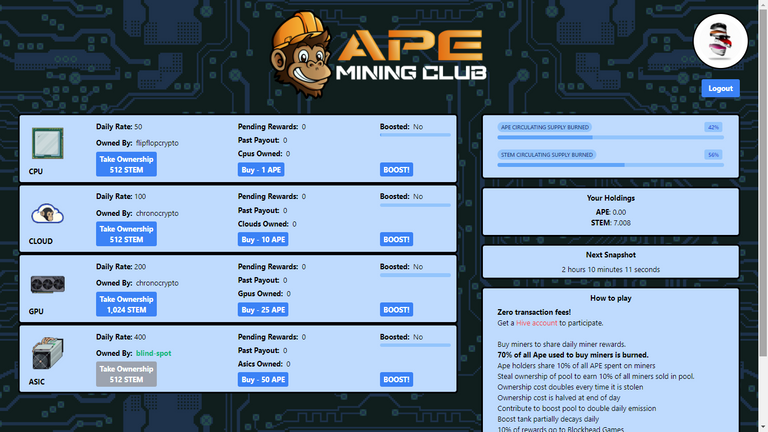Click the Next Snapshot countdown timer

[x=610, y=269]
